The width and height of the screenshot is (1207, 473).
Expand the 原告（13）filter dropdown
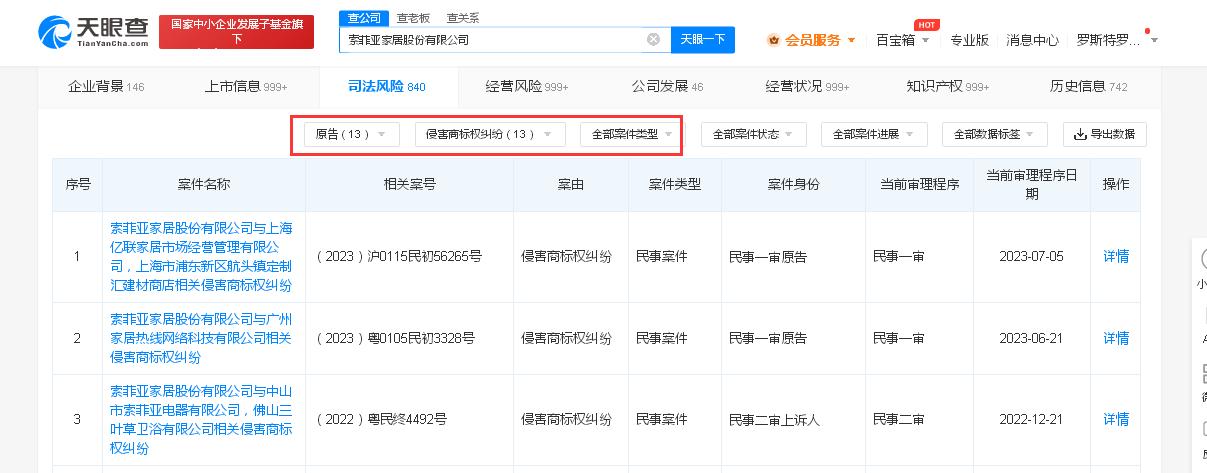tap(350, 134)
